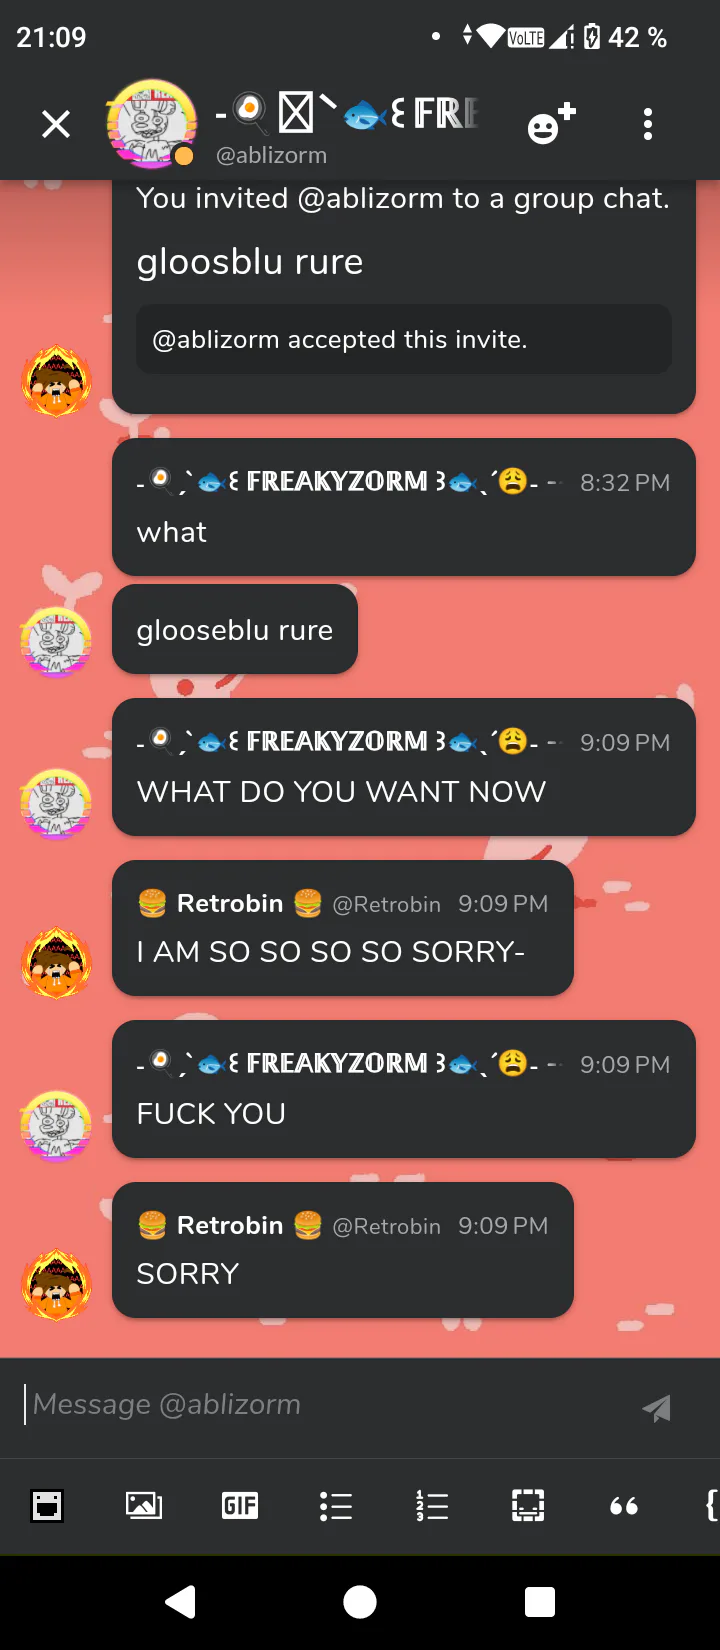Tap the add emoji reaction icon
The width and height of the screenshot is (720, 1650).
(x=551, y=124)
